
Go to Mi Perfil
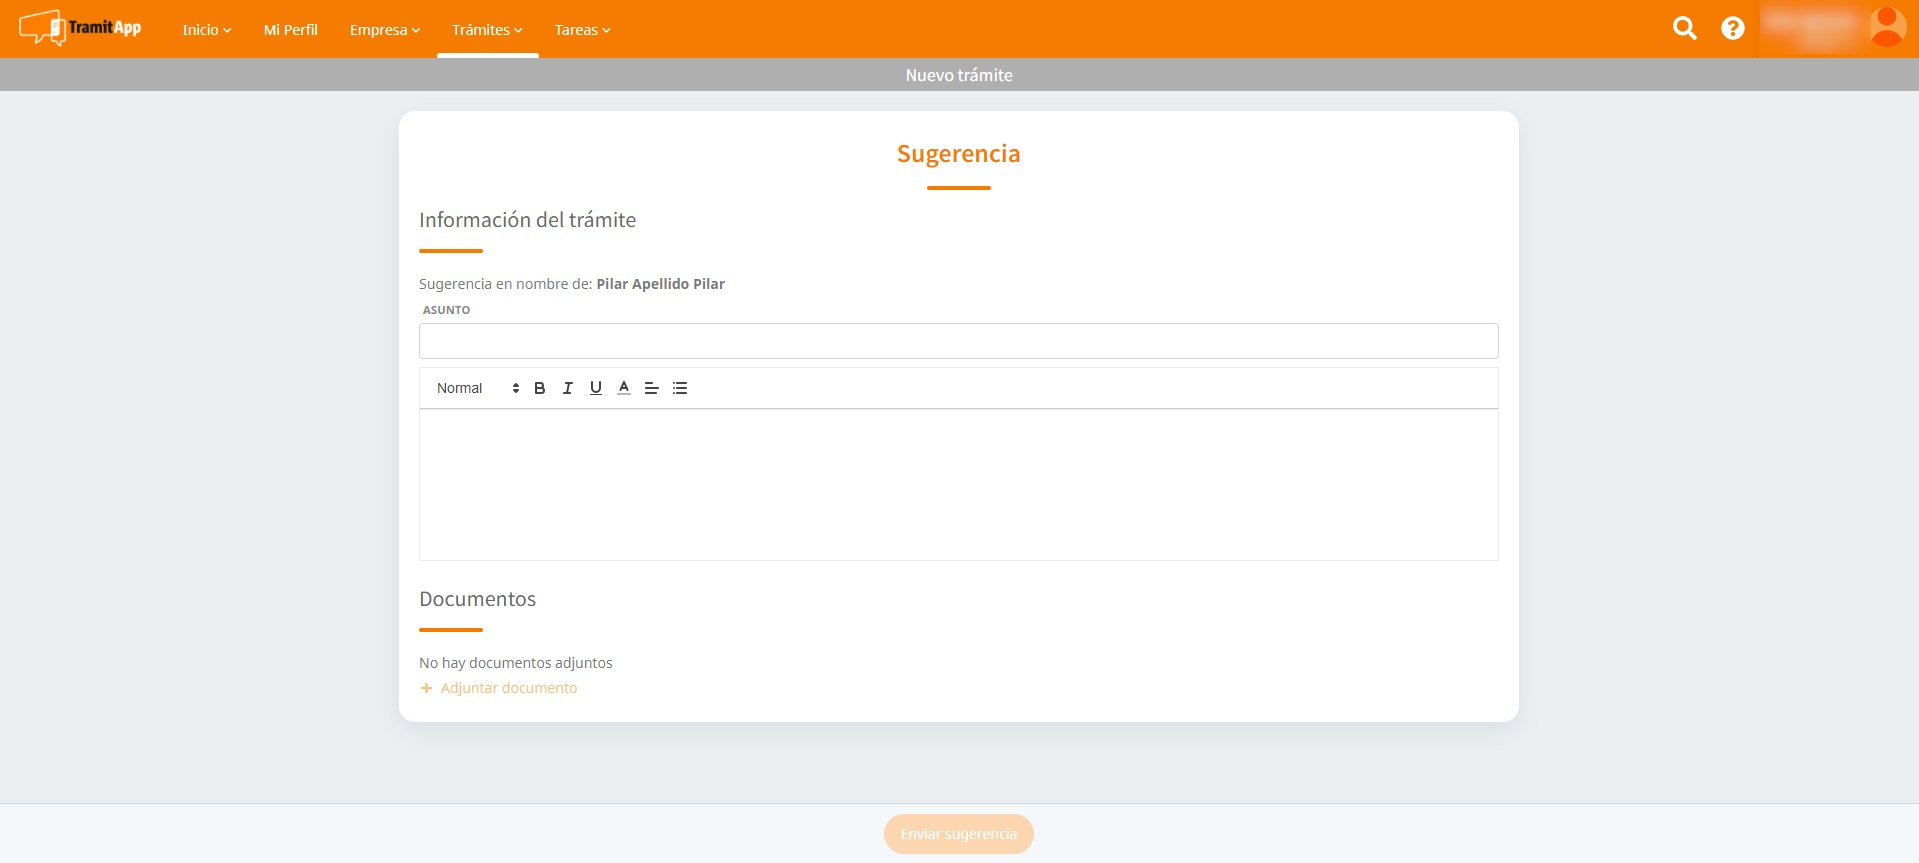(x=290, y=30)
